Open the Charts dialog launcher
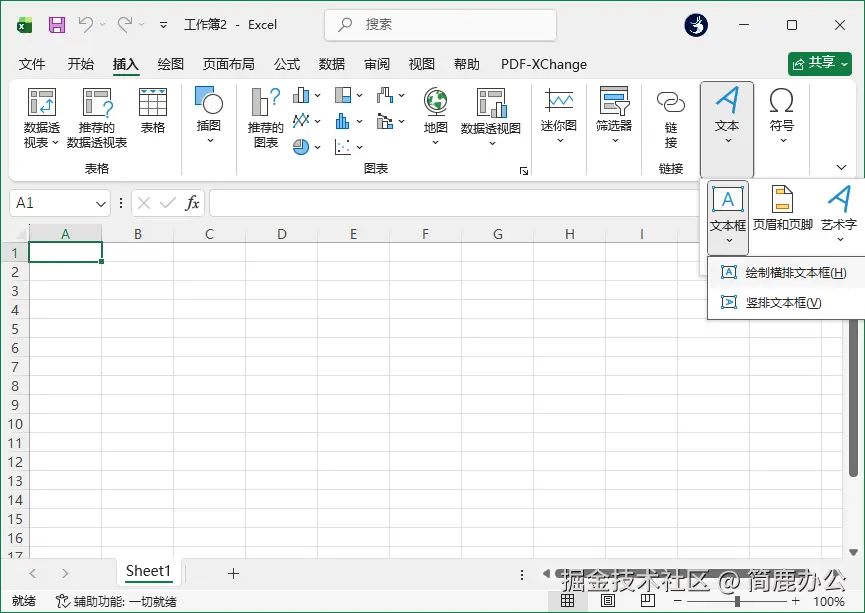 click(524, 171)
